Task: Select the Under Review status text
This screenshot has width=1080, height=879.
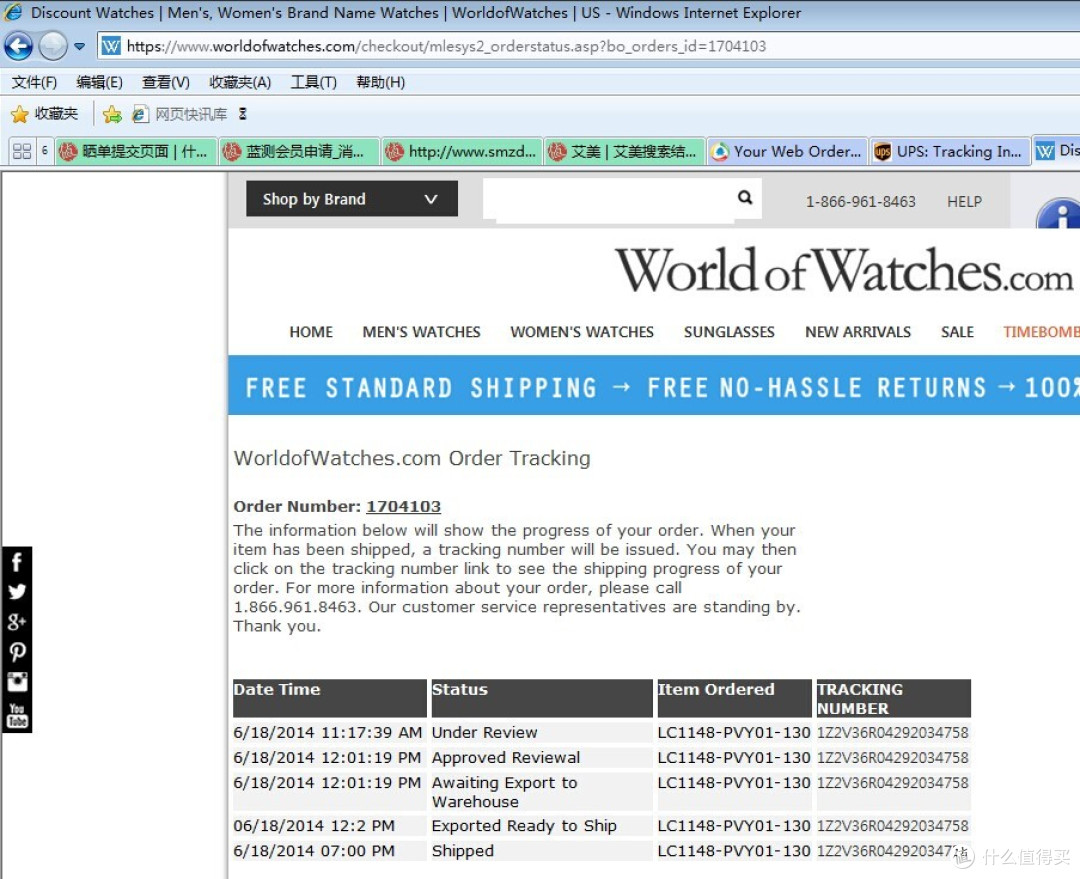Action: (x=484, y=732)
